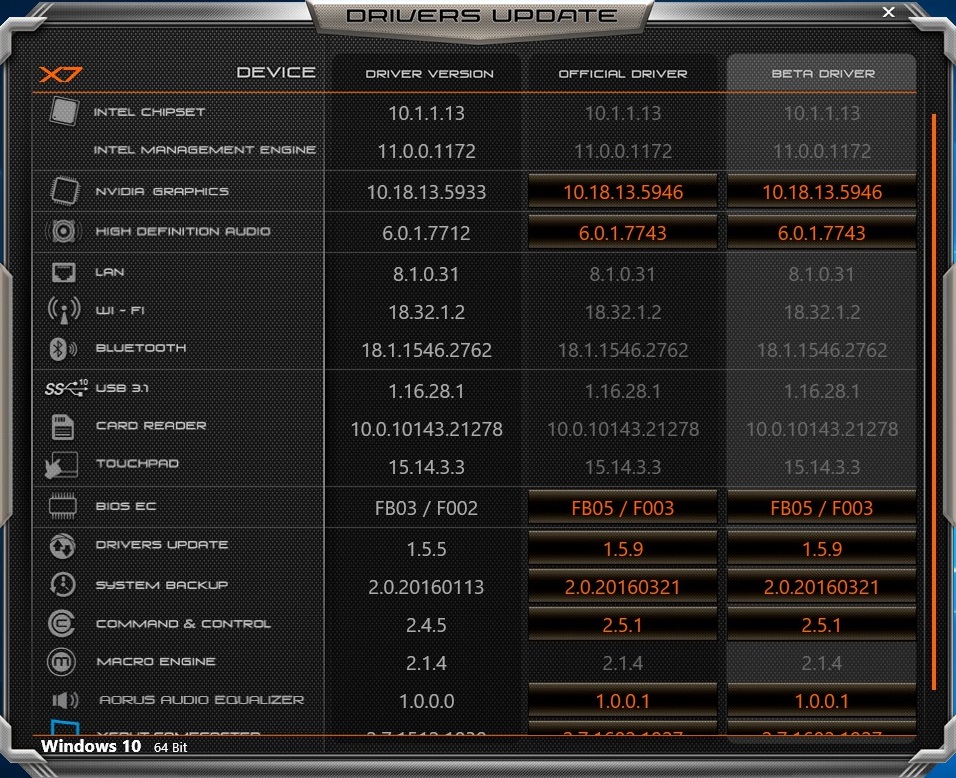Click the Official Driver column header

click(622, 74)
